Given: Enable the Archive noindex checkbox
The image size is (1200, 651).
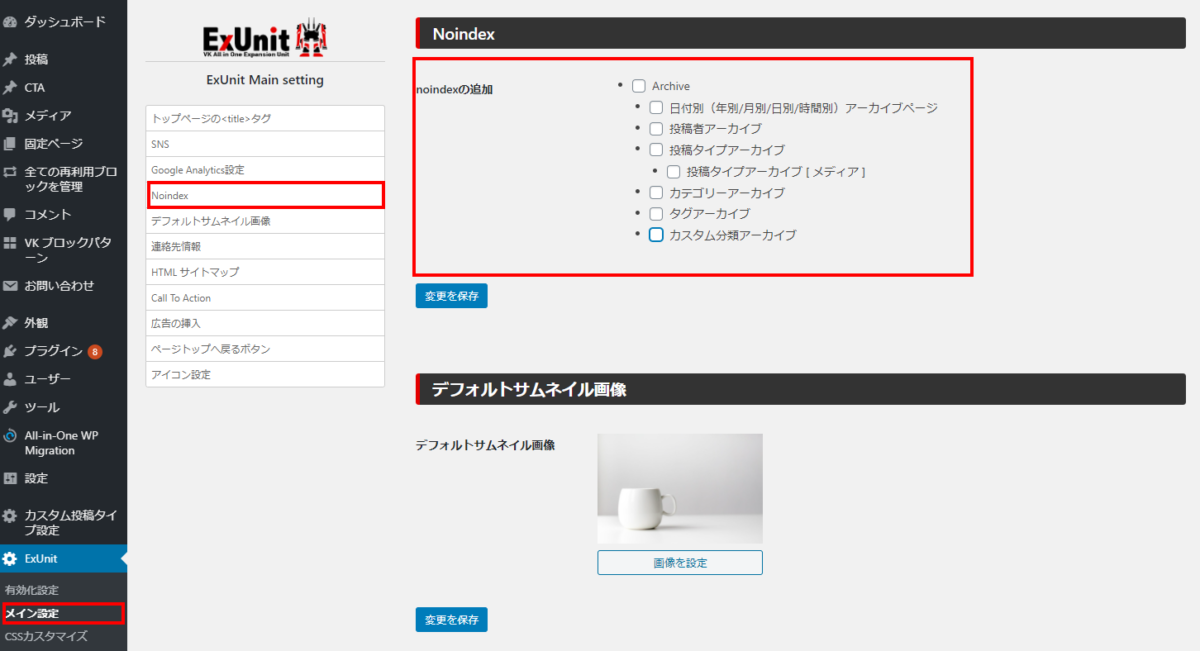Looking at the screenshot, I should pos(639,87).
